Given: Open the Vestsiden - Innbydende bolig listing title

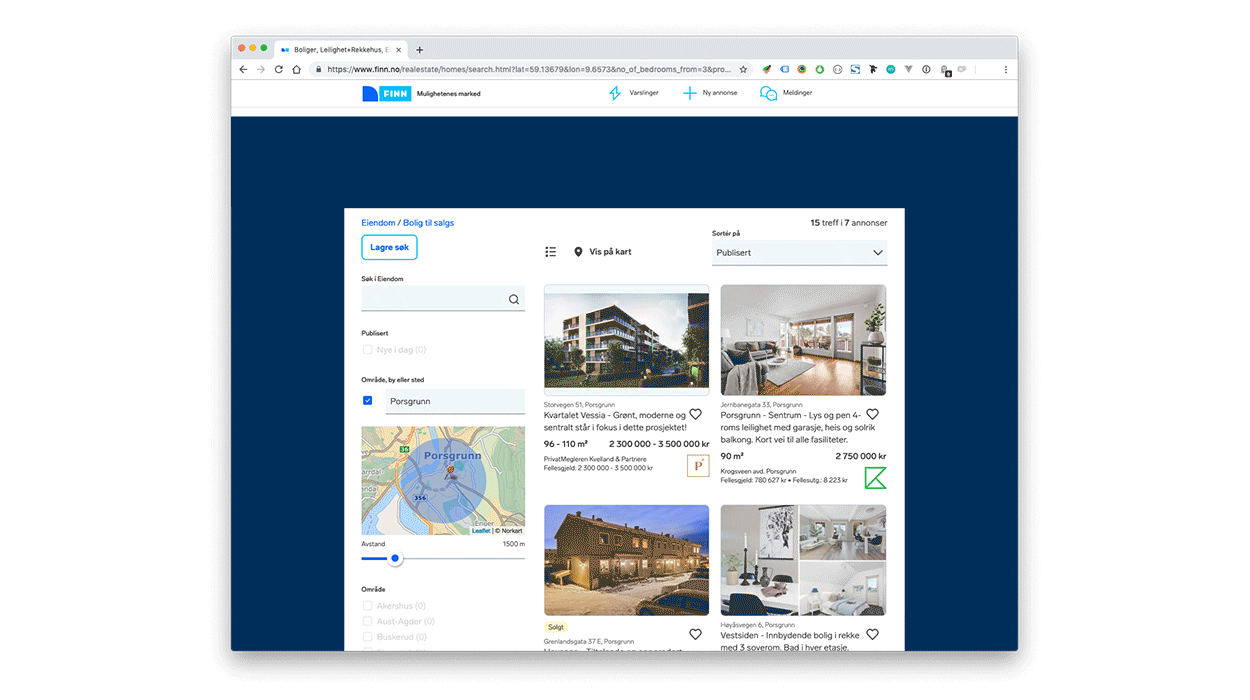Looking at the screenshot, I should tap(792, 641).
